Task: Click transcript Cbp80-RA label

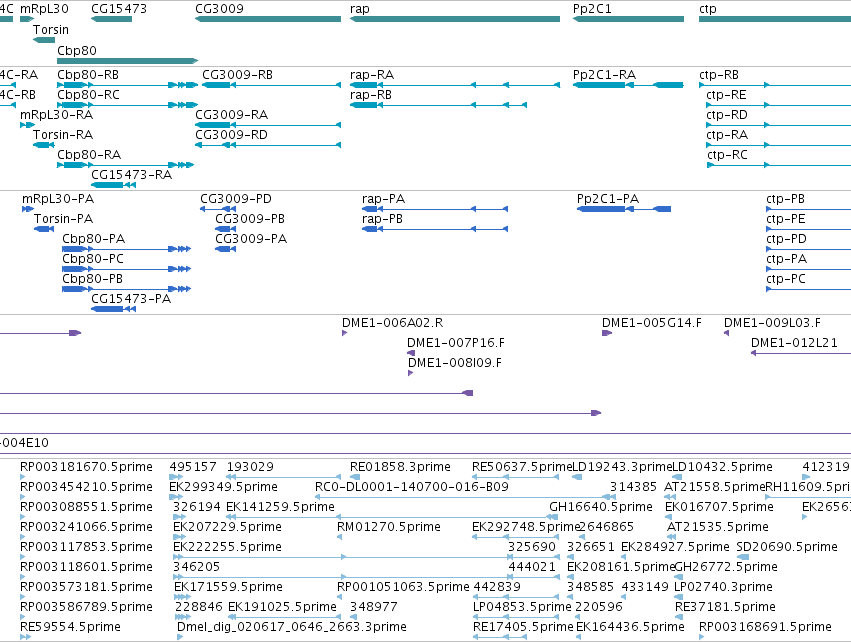Action: click(89, 155)
